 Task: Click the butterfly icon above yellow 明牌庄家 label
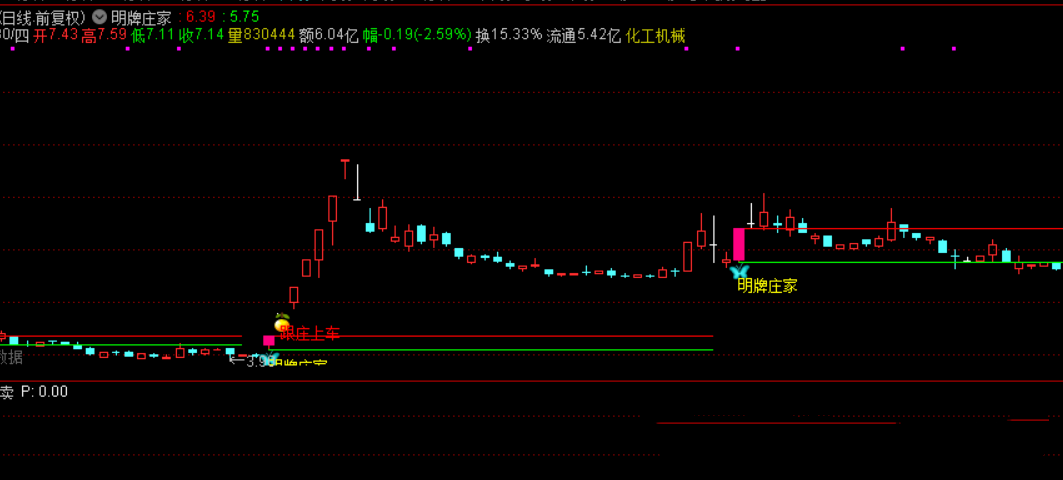pos(738,273)
